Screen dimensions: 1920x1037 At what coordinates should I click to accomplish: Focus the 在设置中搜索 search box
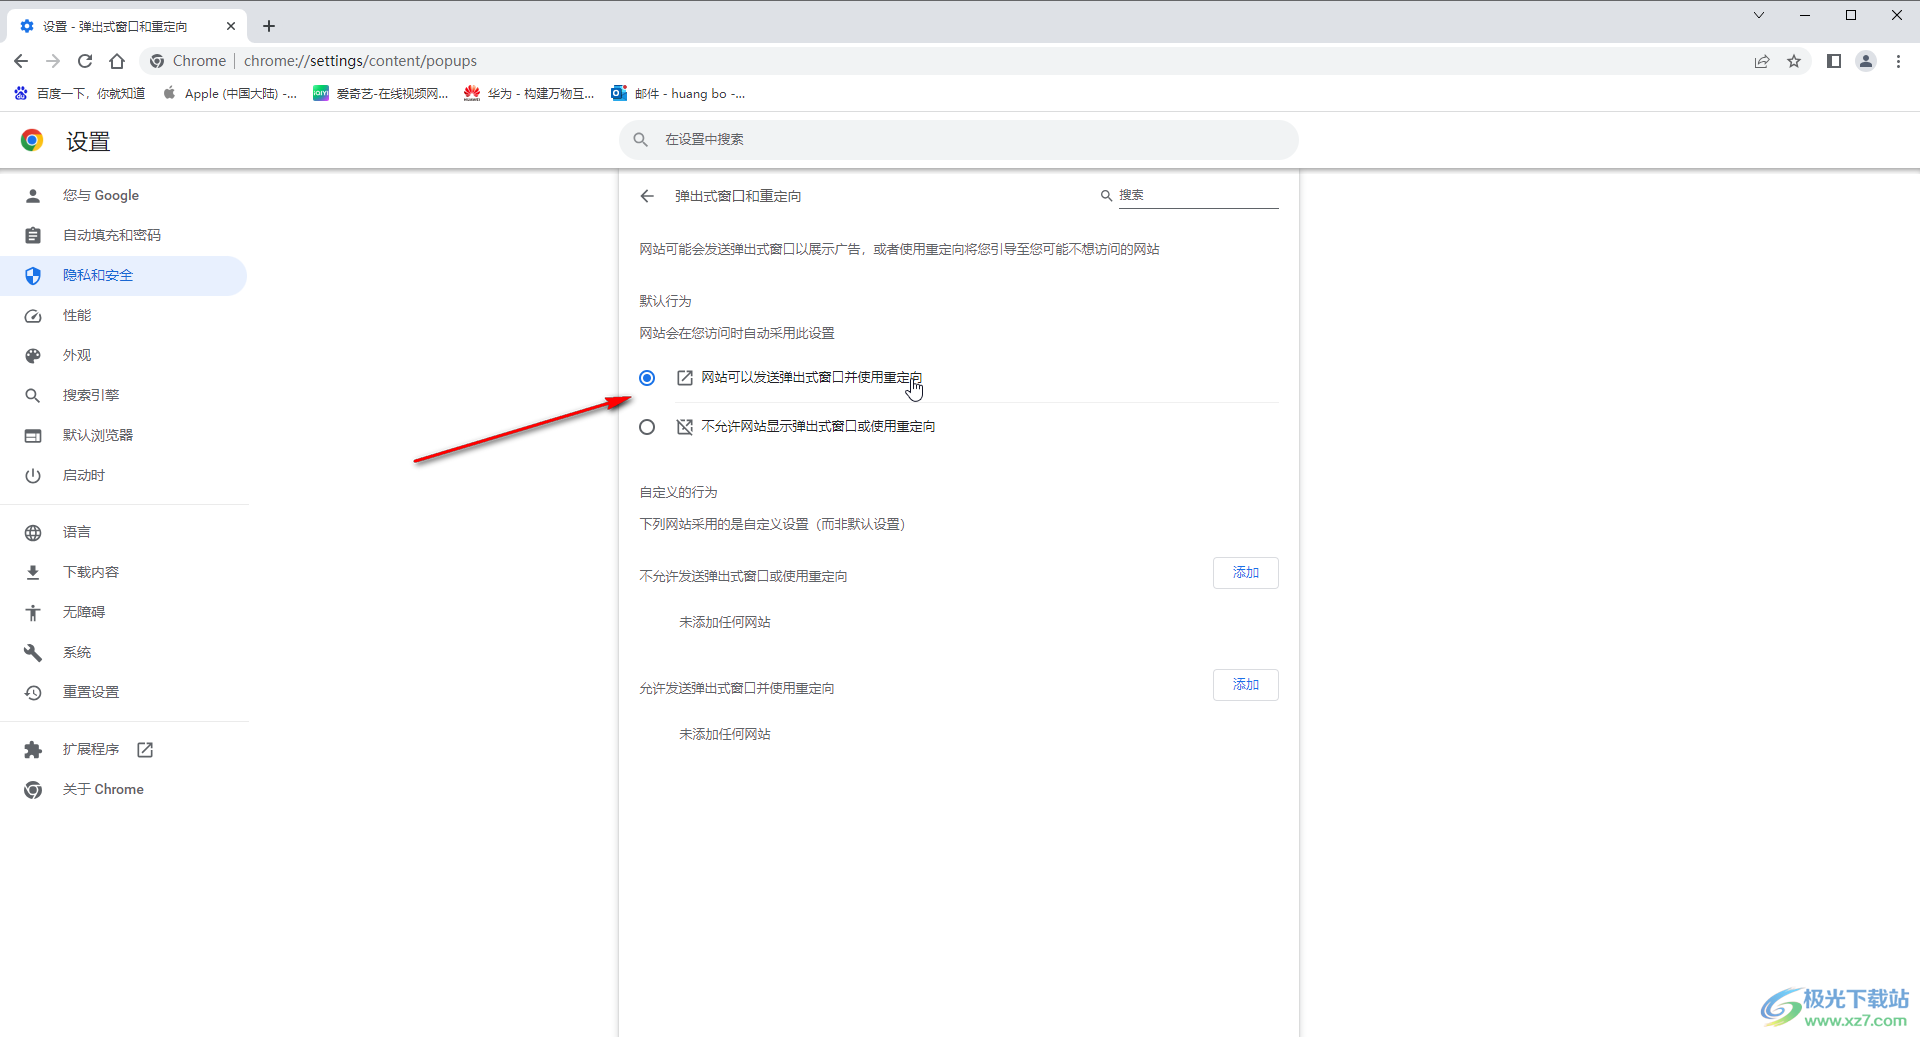tap(959, 140)
